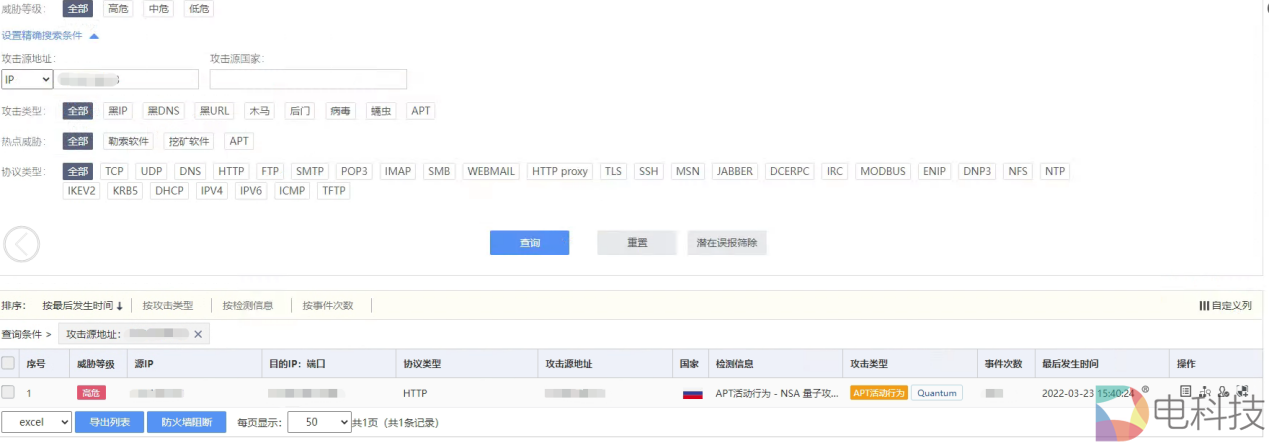The height and width of the screenshot is (448, 1269).
Task: Select attack type 病毒
Action: tap(340, 111)
